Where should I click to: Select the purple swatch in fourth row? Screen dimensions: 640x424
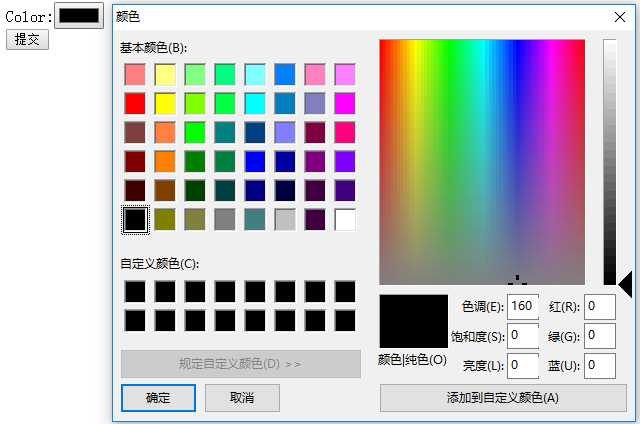pos(315,162)
